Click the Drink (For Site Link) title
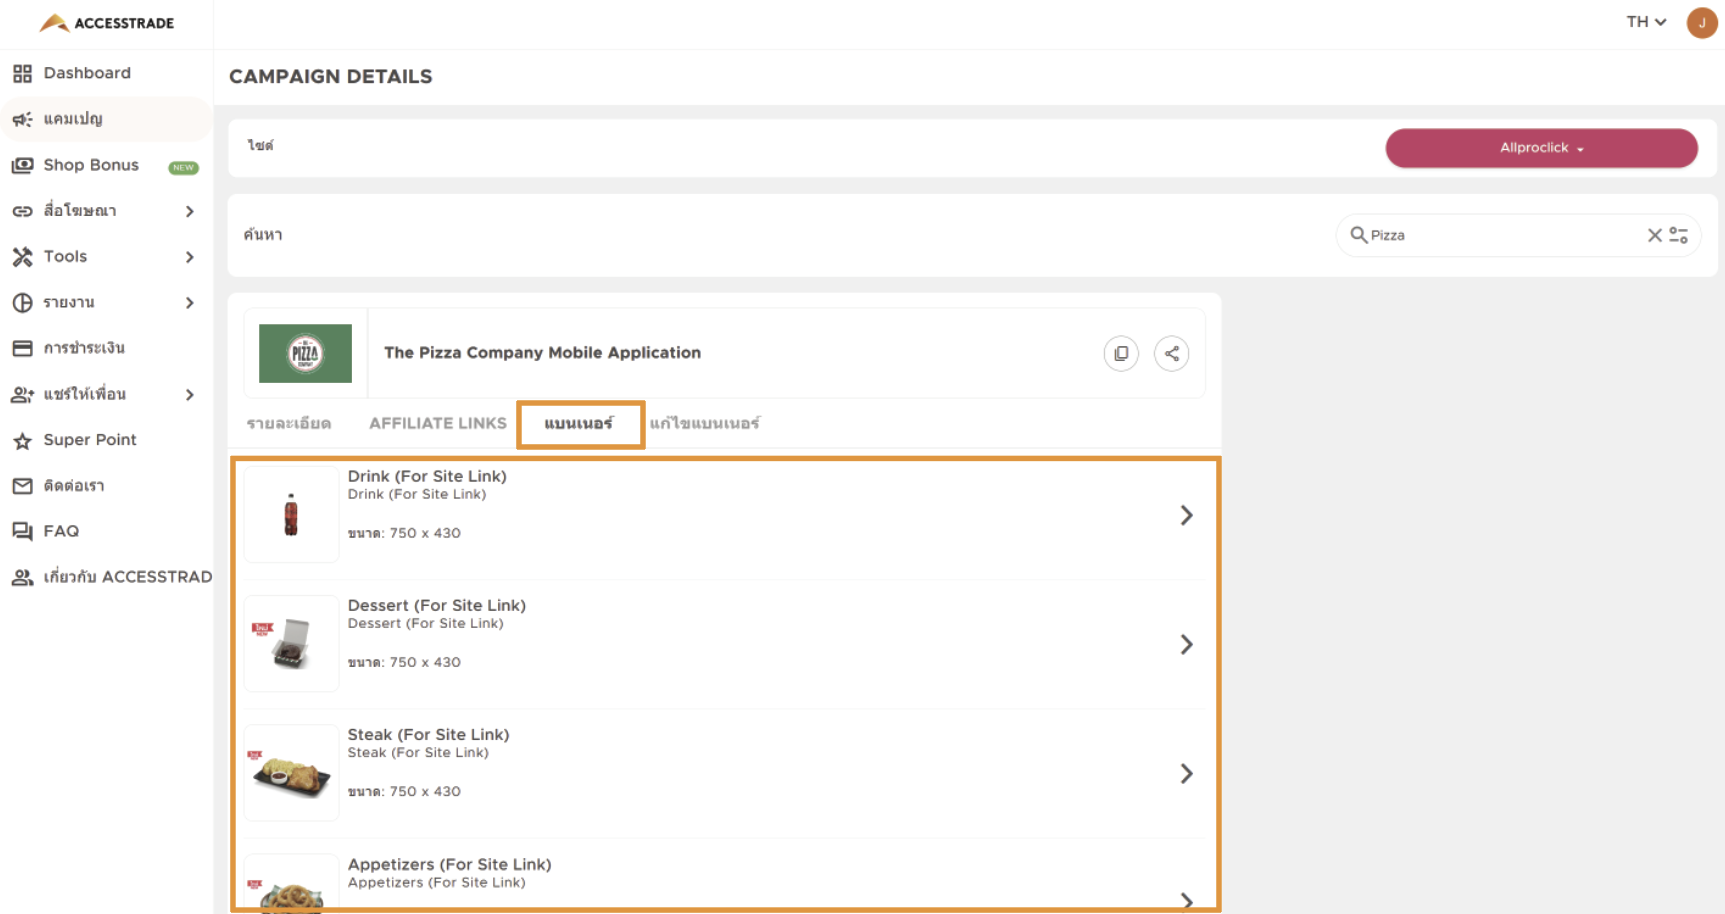The width and height of the screenshot is (1725, 914). (x=427, y=476)
